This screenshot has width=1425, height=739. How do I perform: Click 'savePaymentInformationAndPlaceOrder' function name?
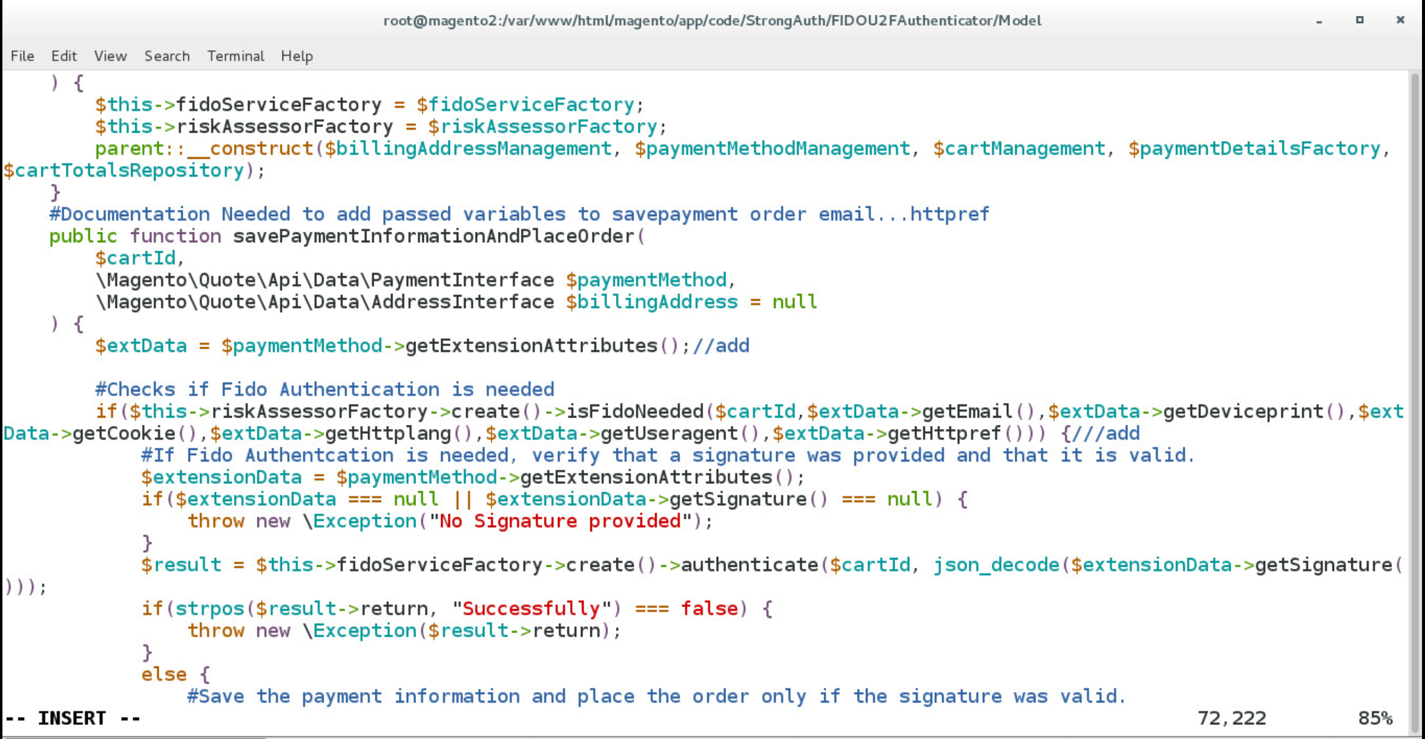[x=434, y=236]
